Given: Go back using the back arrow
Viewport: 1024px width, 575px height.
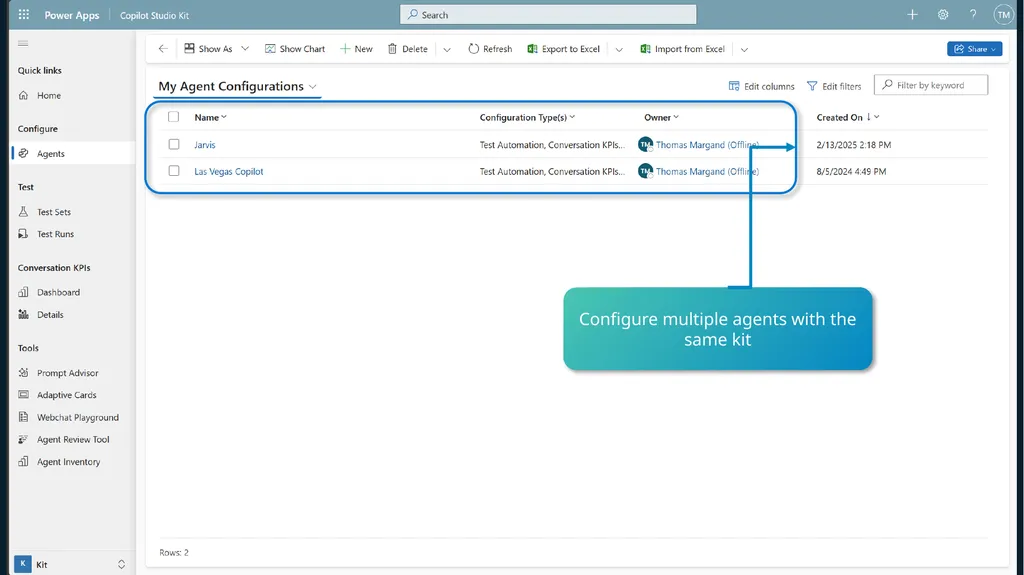Looking at the screenshot, I should [x=163, y=48].
